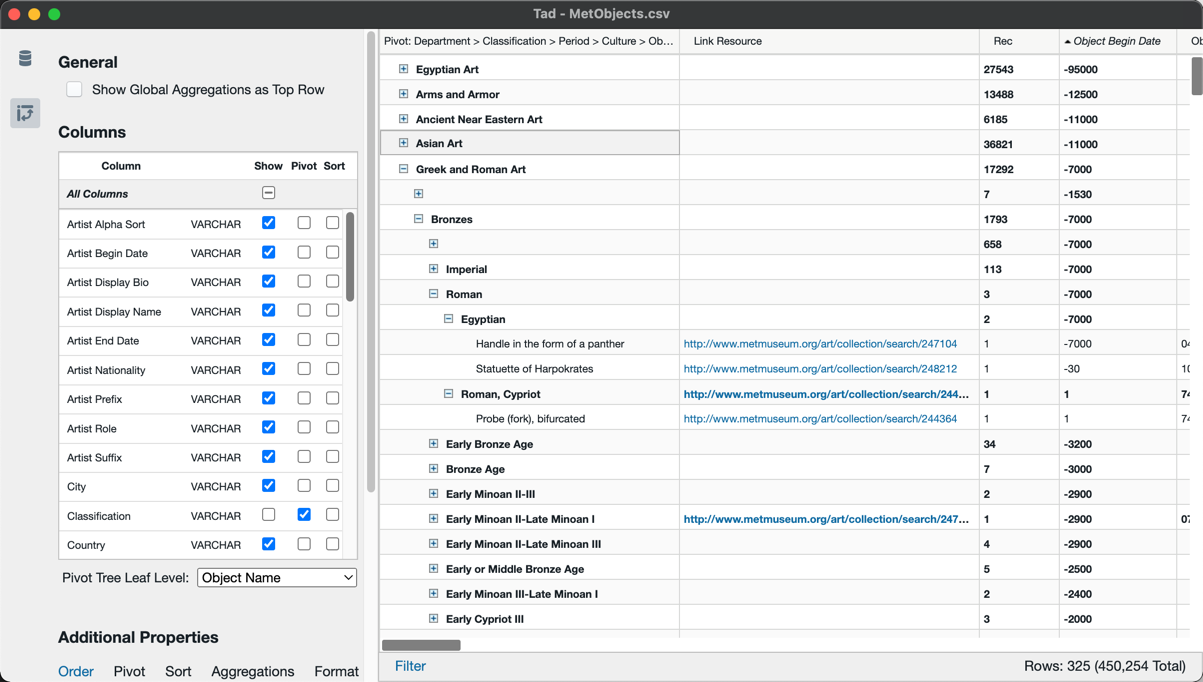The height and width of the screenshot is (682, 1203).
Task: Enable the Sort checkbox for City
Action: (331, 486)
